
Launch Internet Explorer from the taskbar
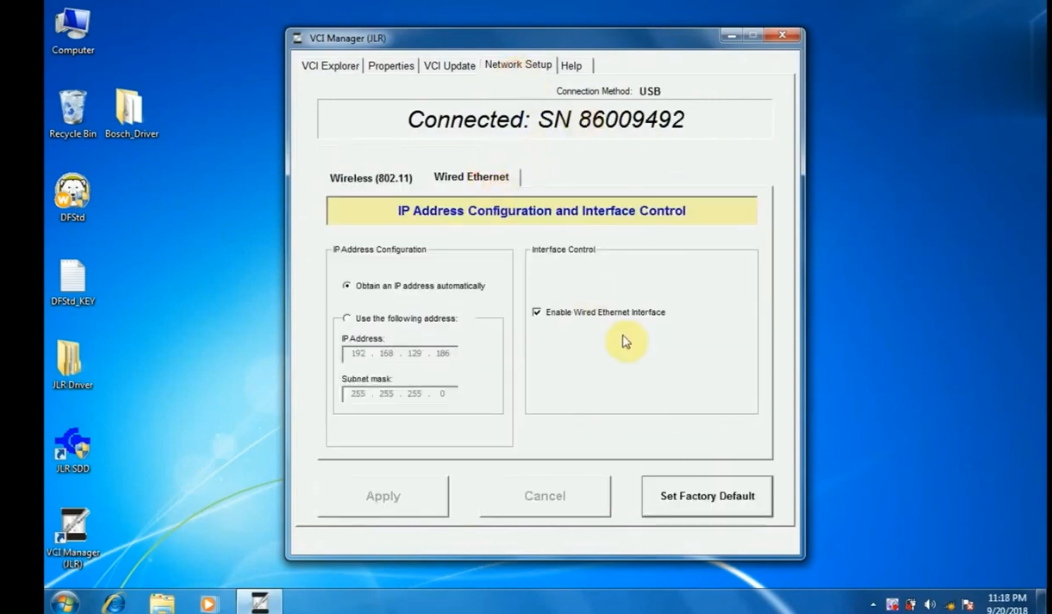(x=113, y=603)
